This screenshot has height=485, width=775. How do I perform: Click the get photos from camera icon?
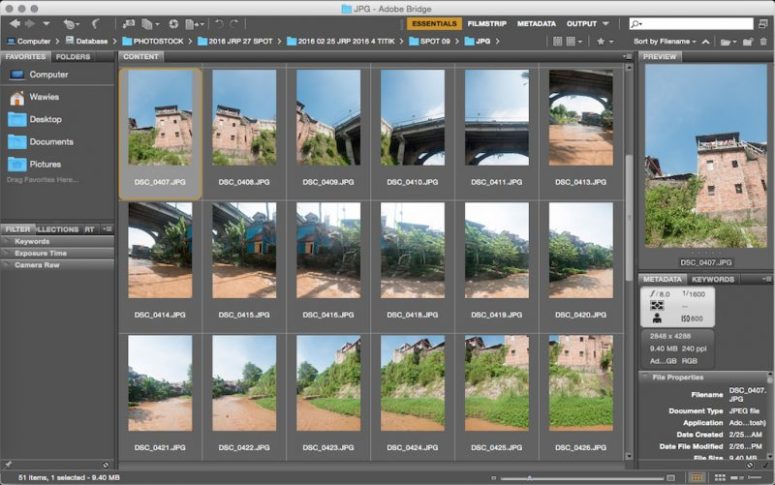(x=129, y=23)
